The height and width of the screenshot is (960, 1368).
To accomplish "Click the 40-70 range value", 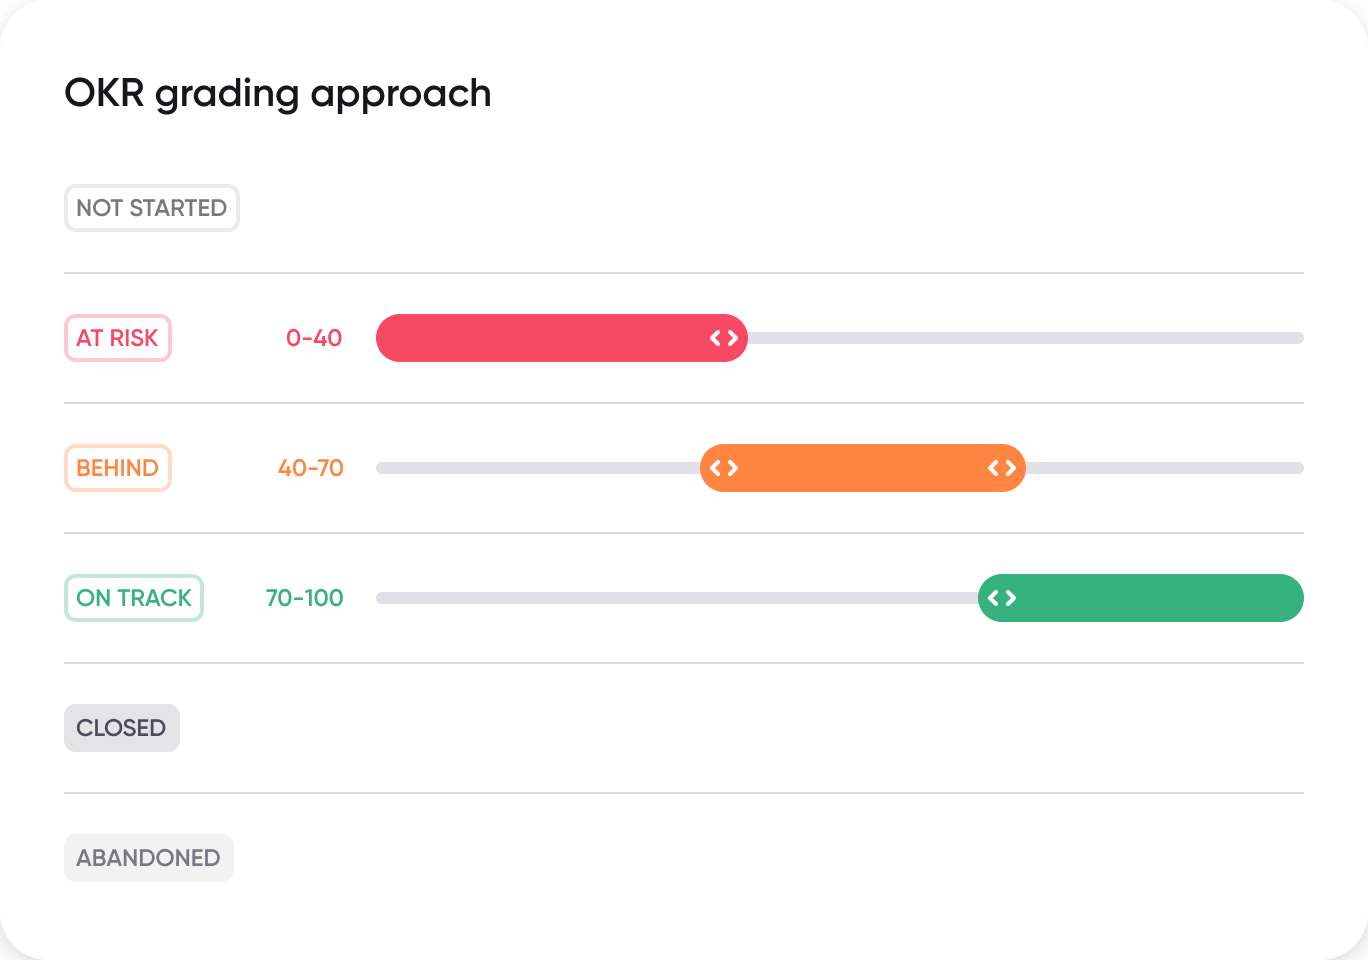I will tap(311, 468).
